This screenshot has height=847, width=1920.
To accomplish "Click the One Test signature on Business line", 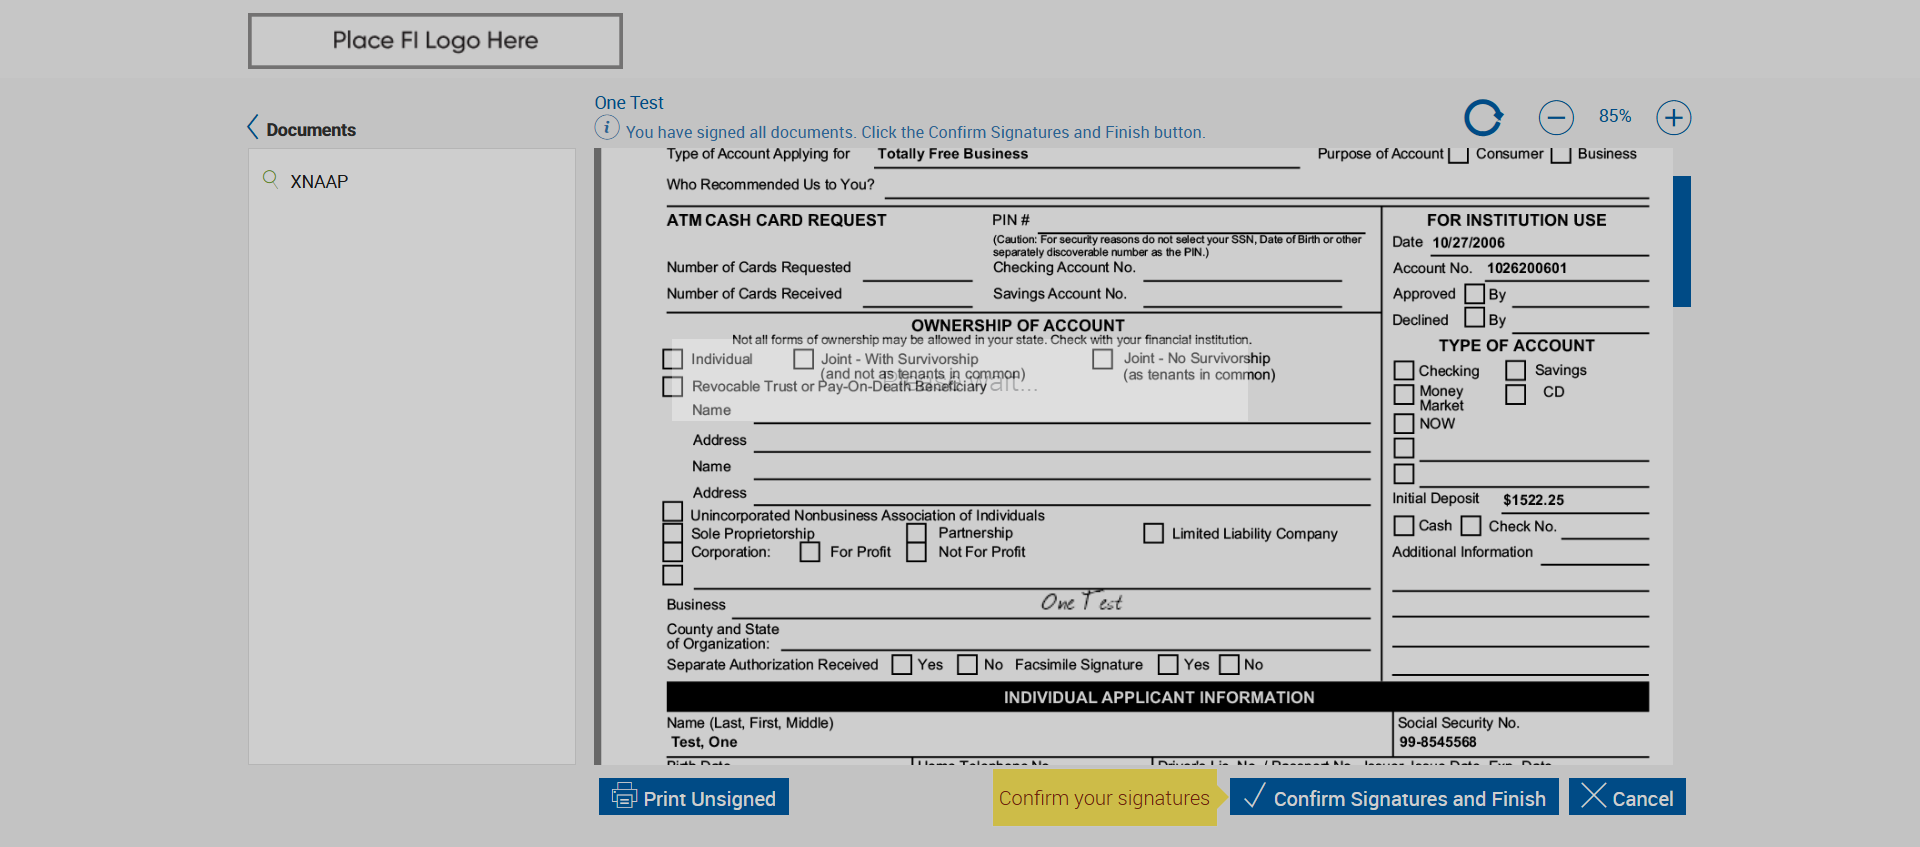I will click(1081, 601).
